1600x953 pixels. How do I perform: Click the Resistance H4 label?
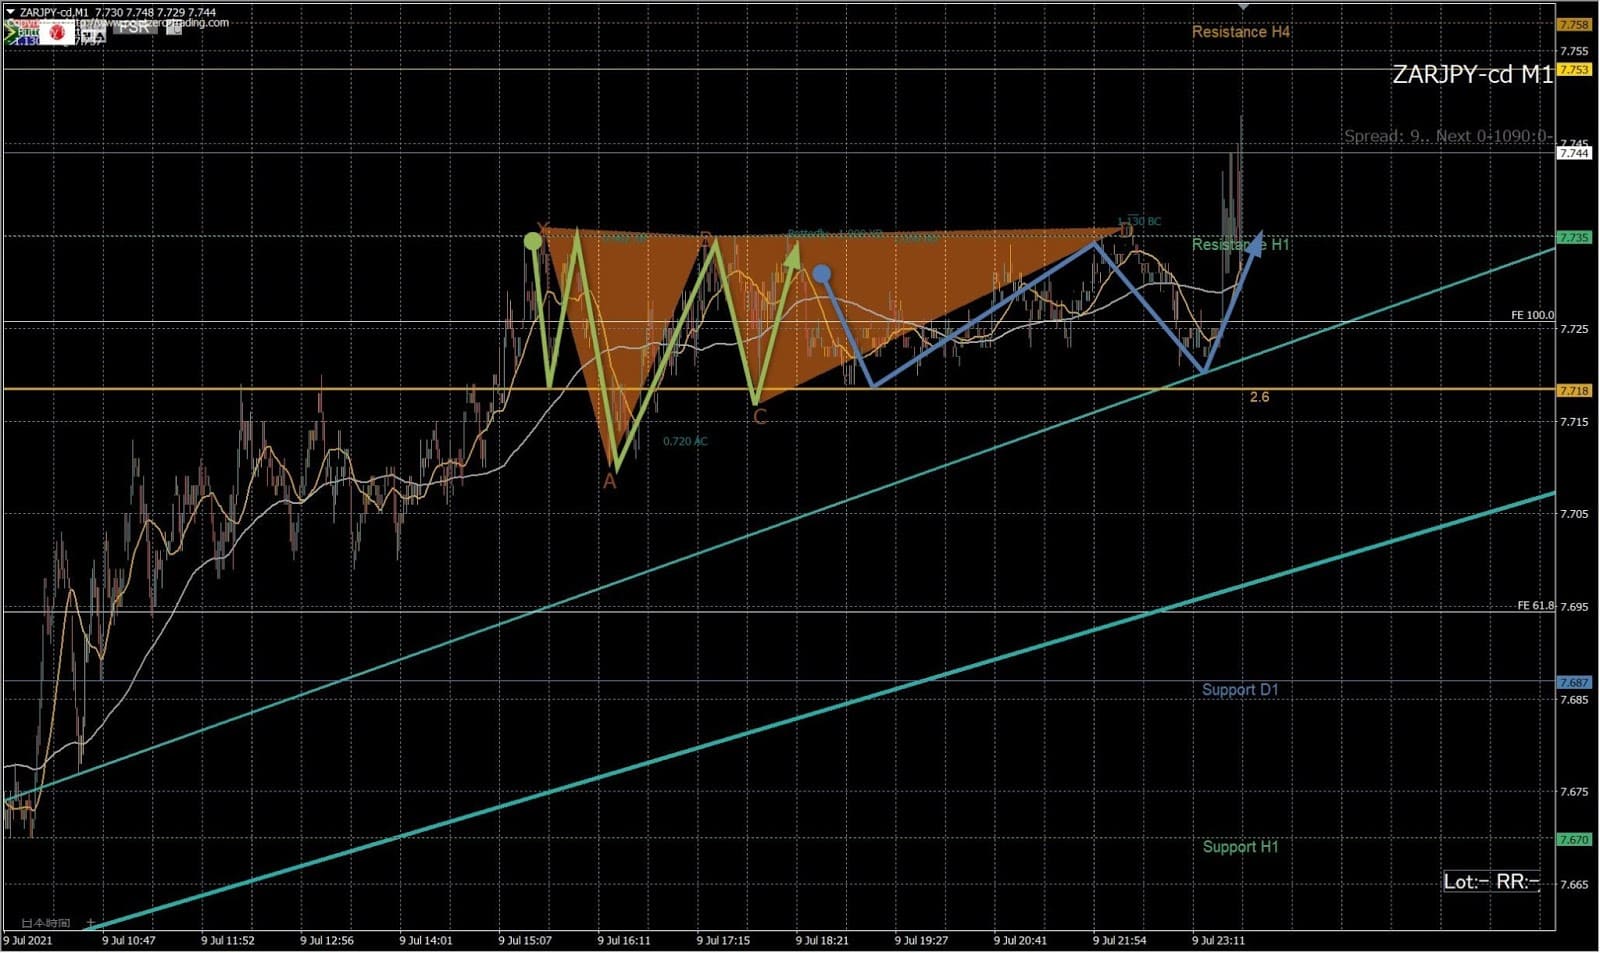click(1240, 32)
